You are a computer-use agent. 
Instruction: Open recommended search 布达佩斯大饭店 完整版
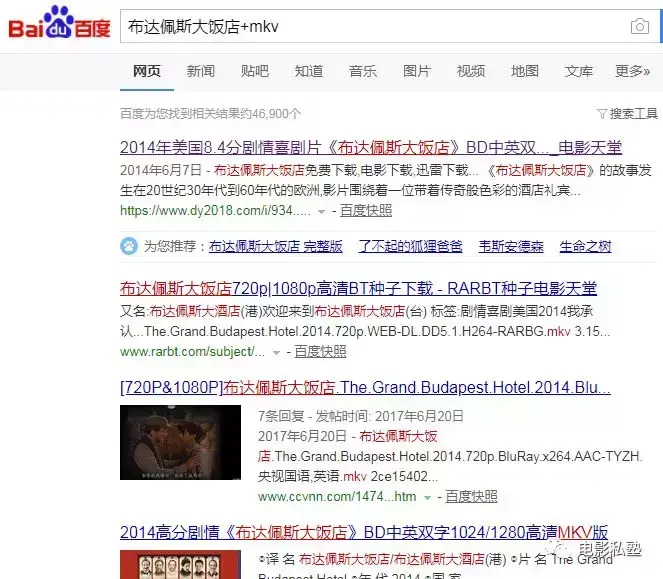pos(276,246)
